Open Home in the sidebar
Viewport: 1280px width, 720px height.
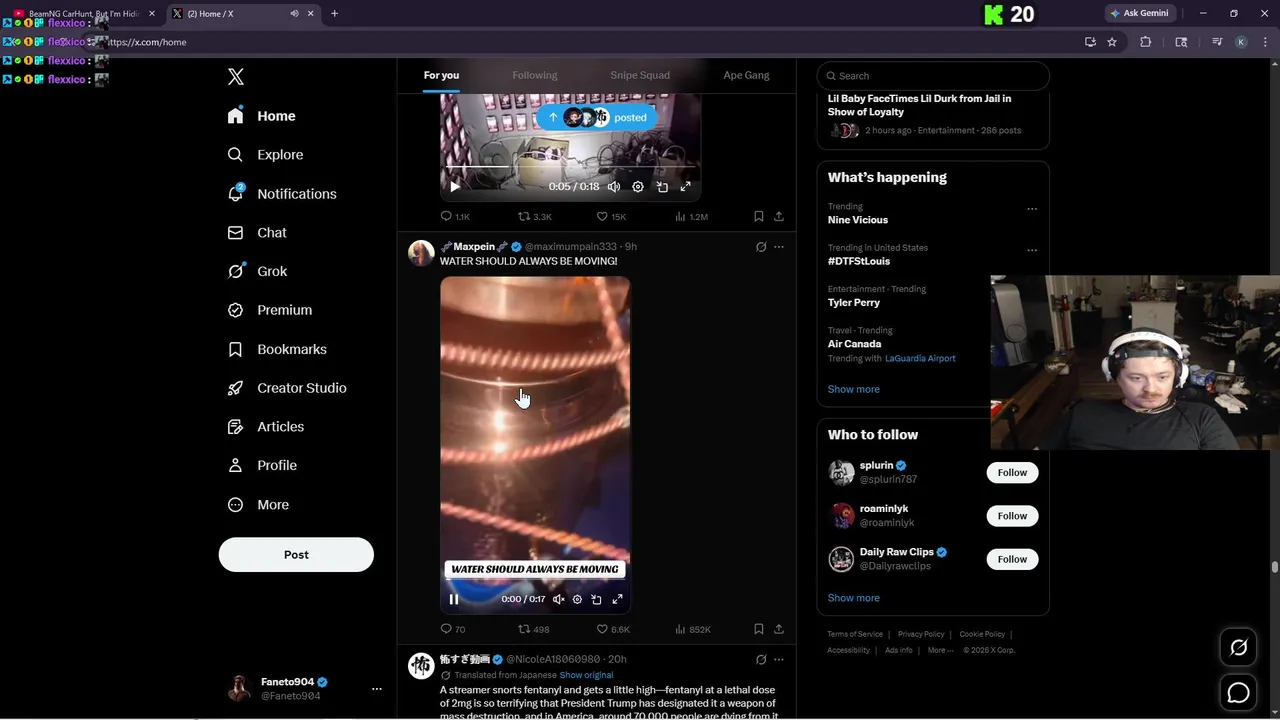tap(261, 116)
